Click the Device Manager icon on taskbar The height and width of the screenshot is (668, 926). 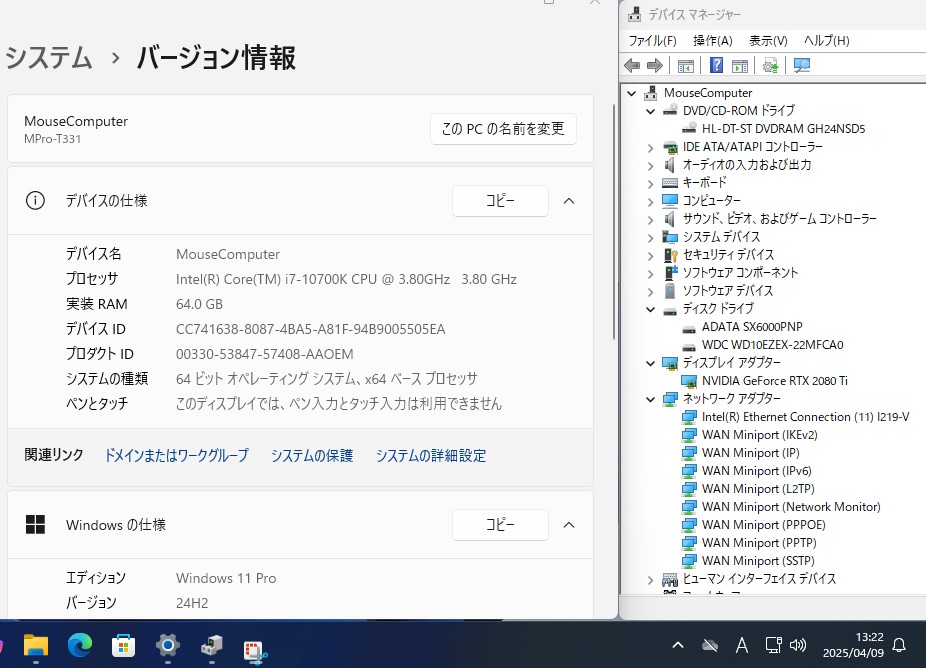point(211,646)
